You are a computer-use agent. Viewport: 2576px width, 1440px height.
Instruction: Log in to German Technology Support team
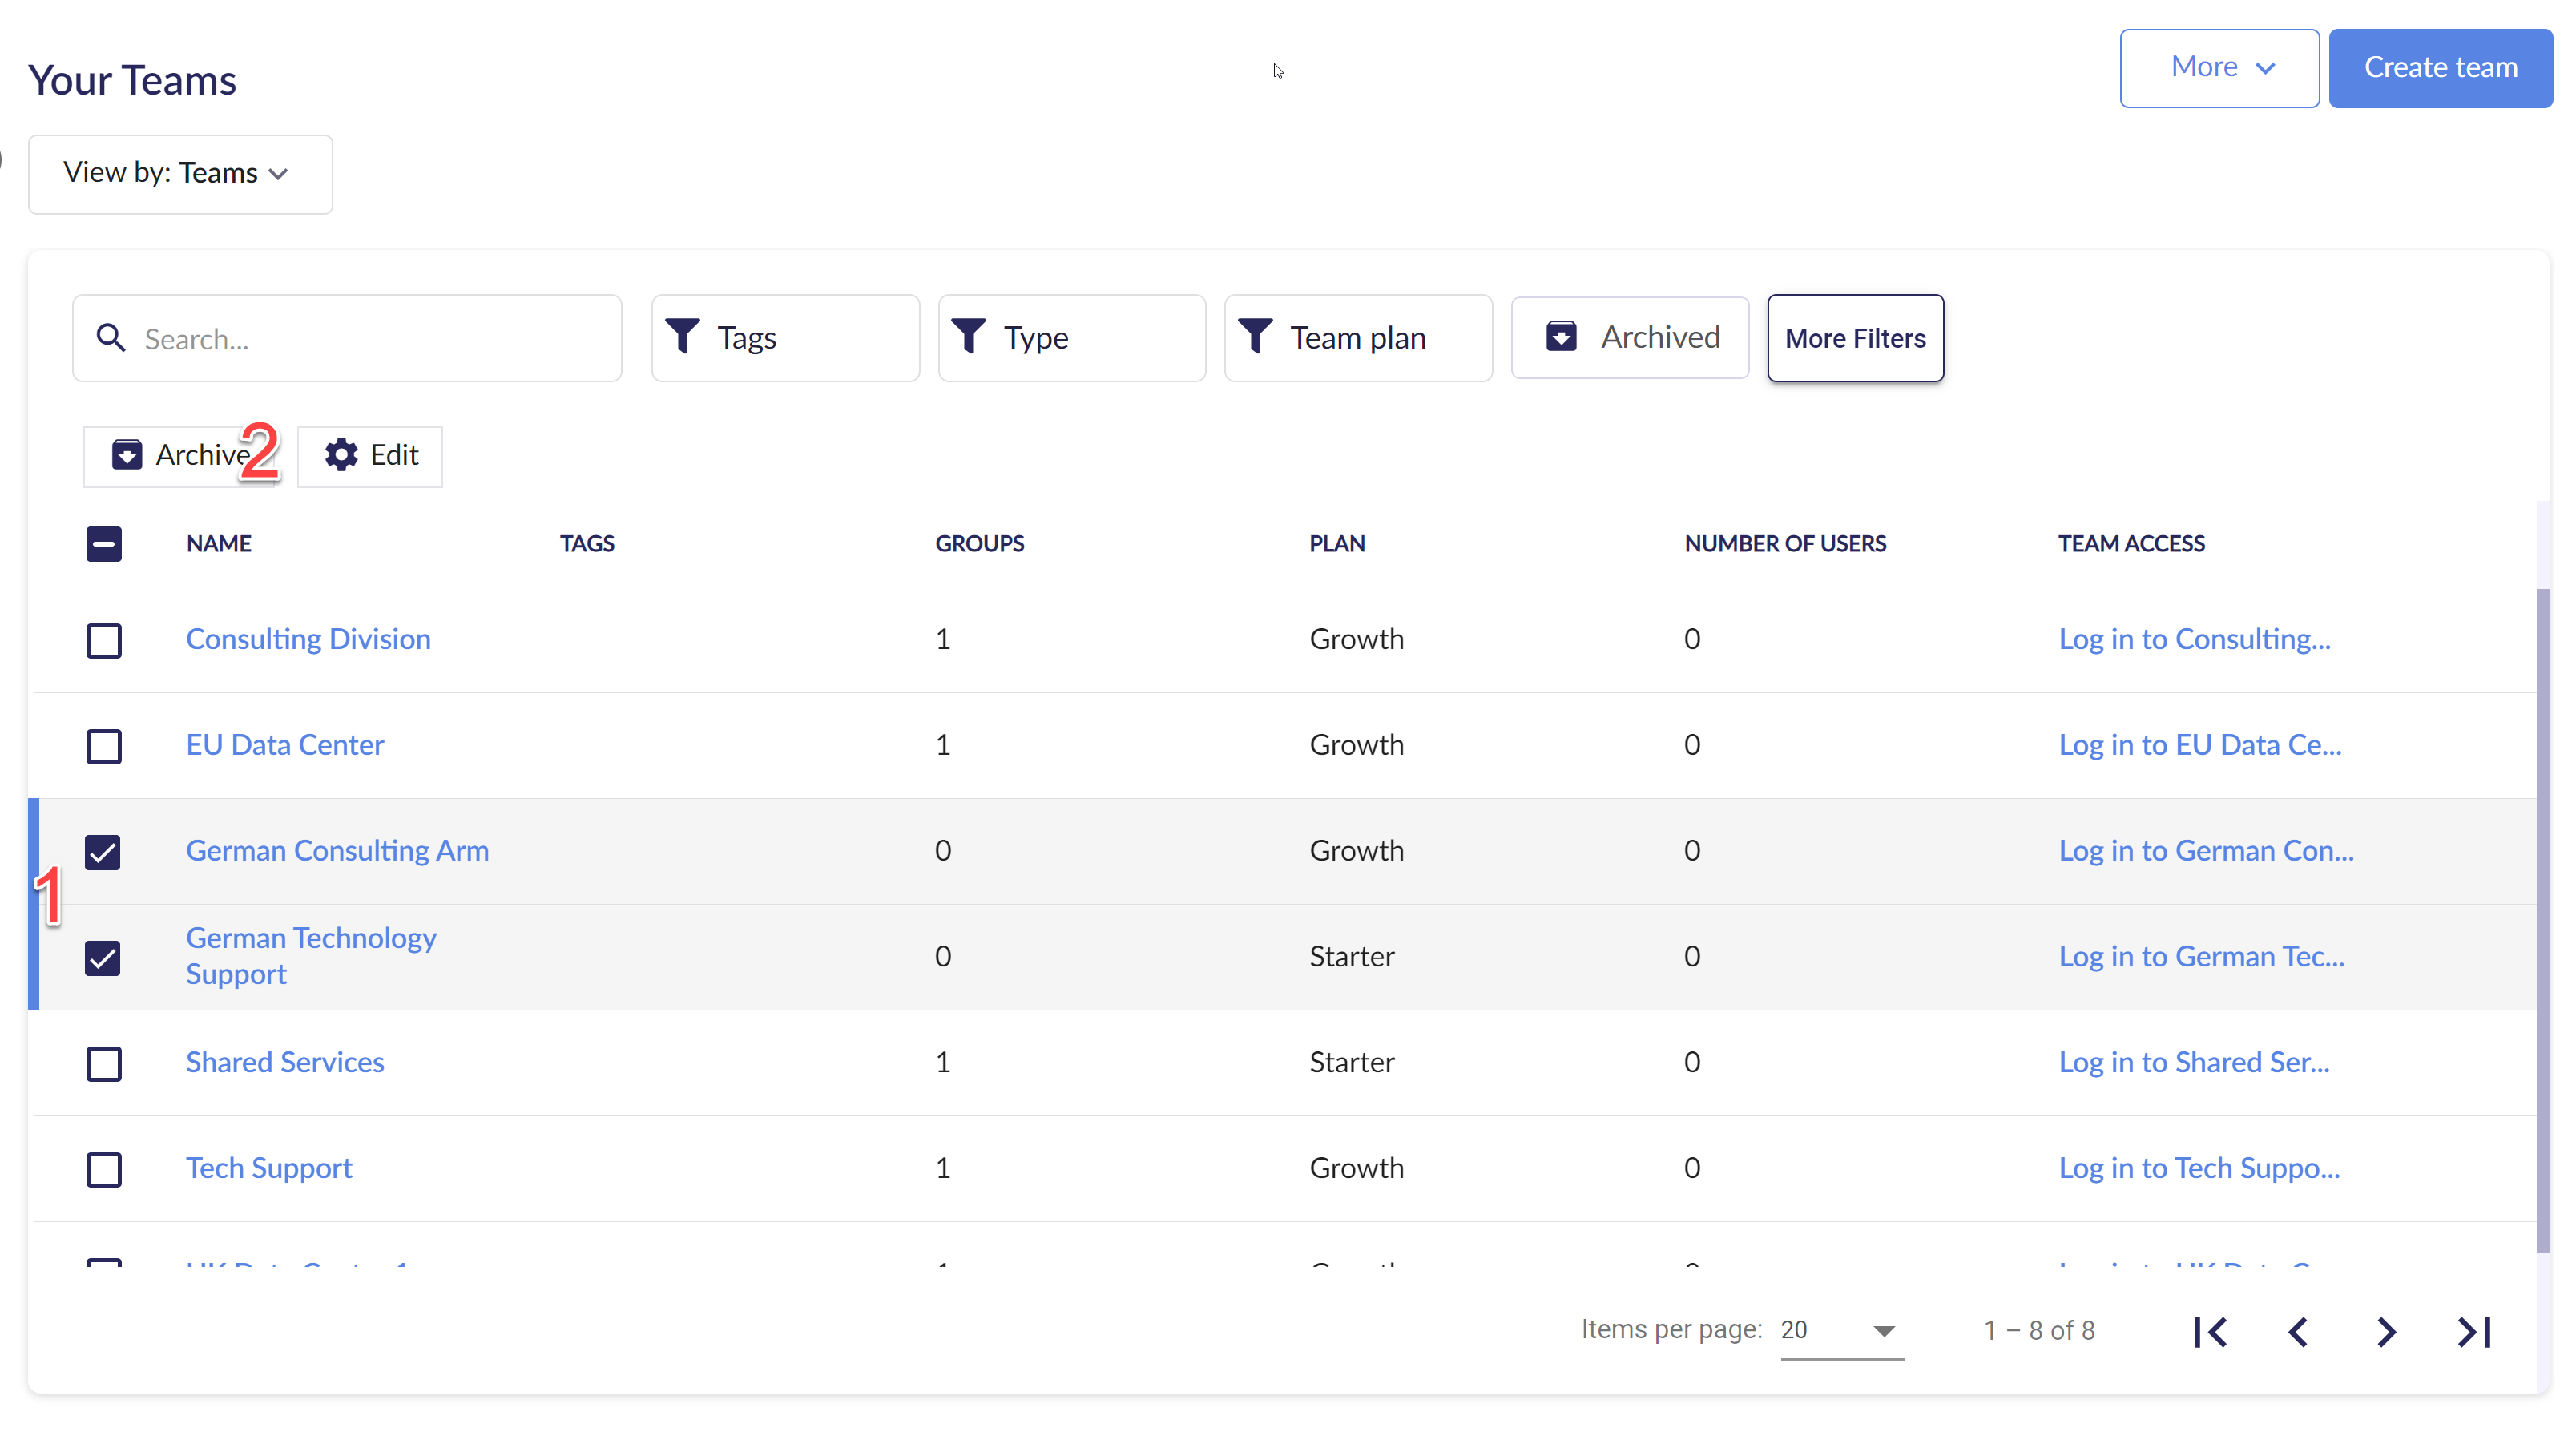point(2201,957)
